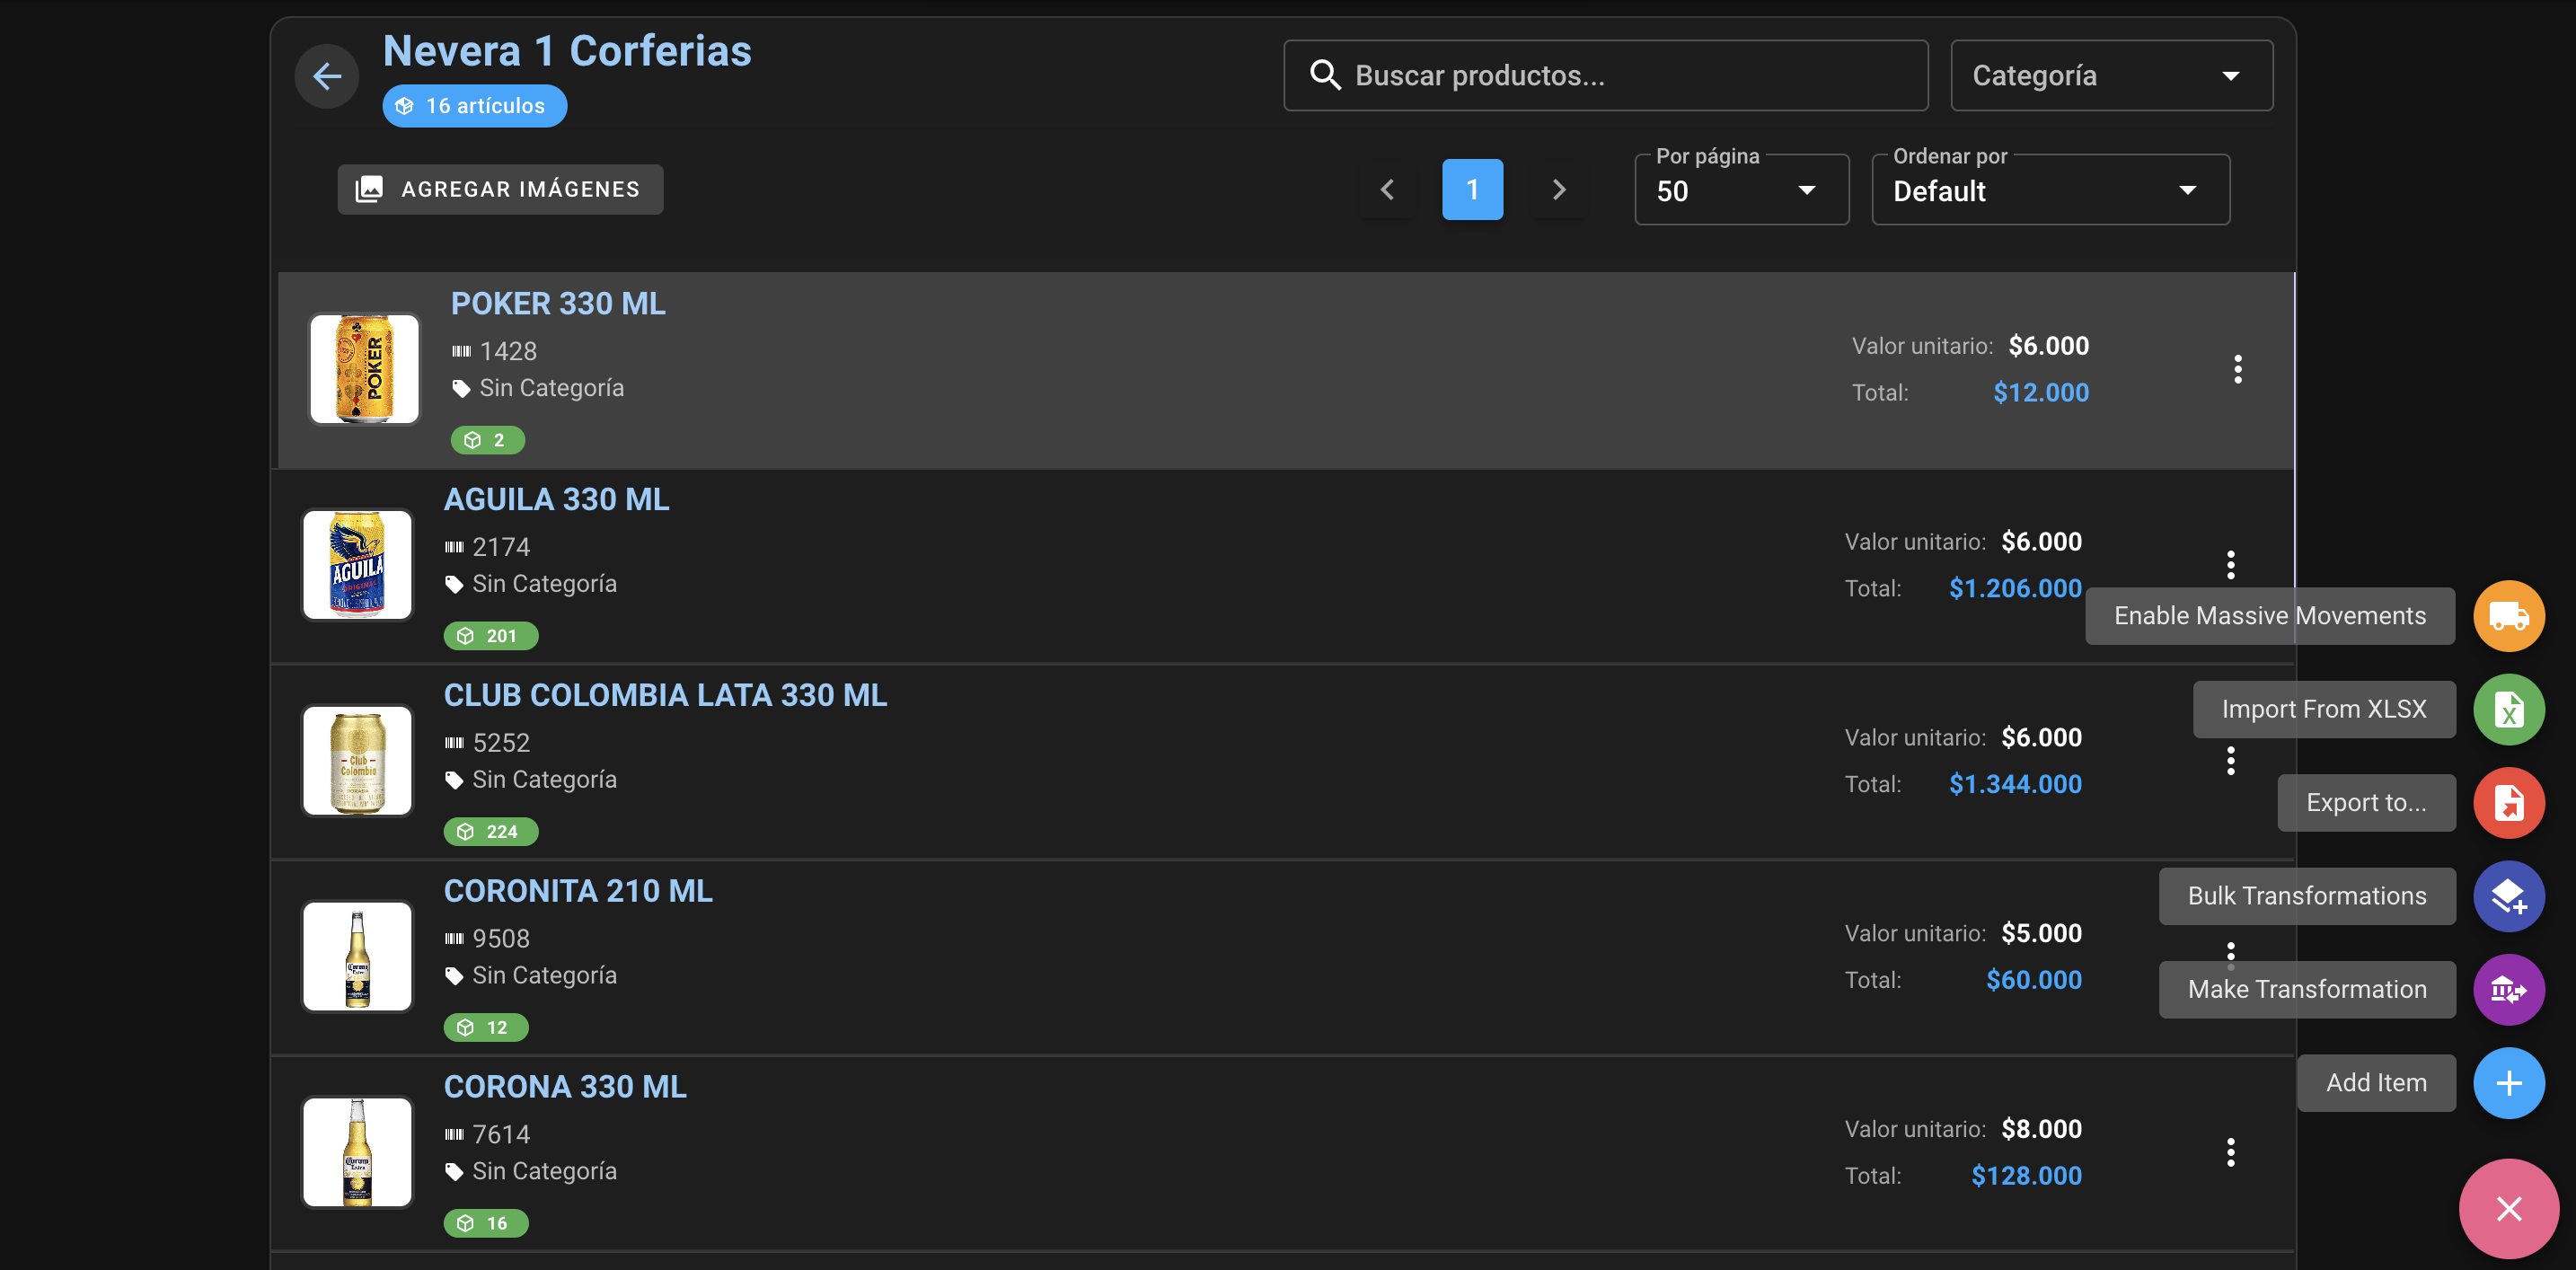Open the Por página dropdown
This screenshot has height=1270, width=2576.
coord(1741,190)
